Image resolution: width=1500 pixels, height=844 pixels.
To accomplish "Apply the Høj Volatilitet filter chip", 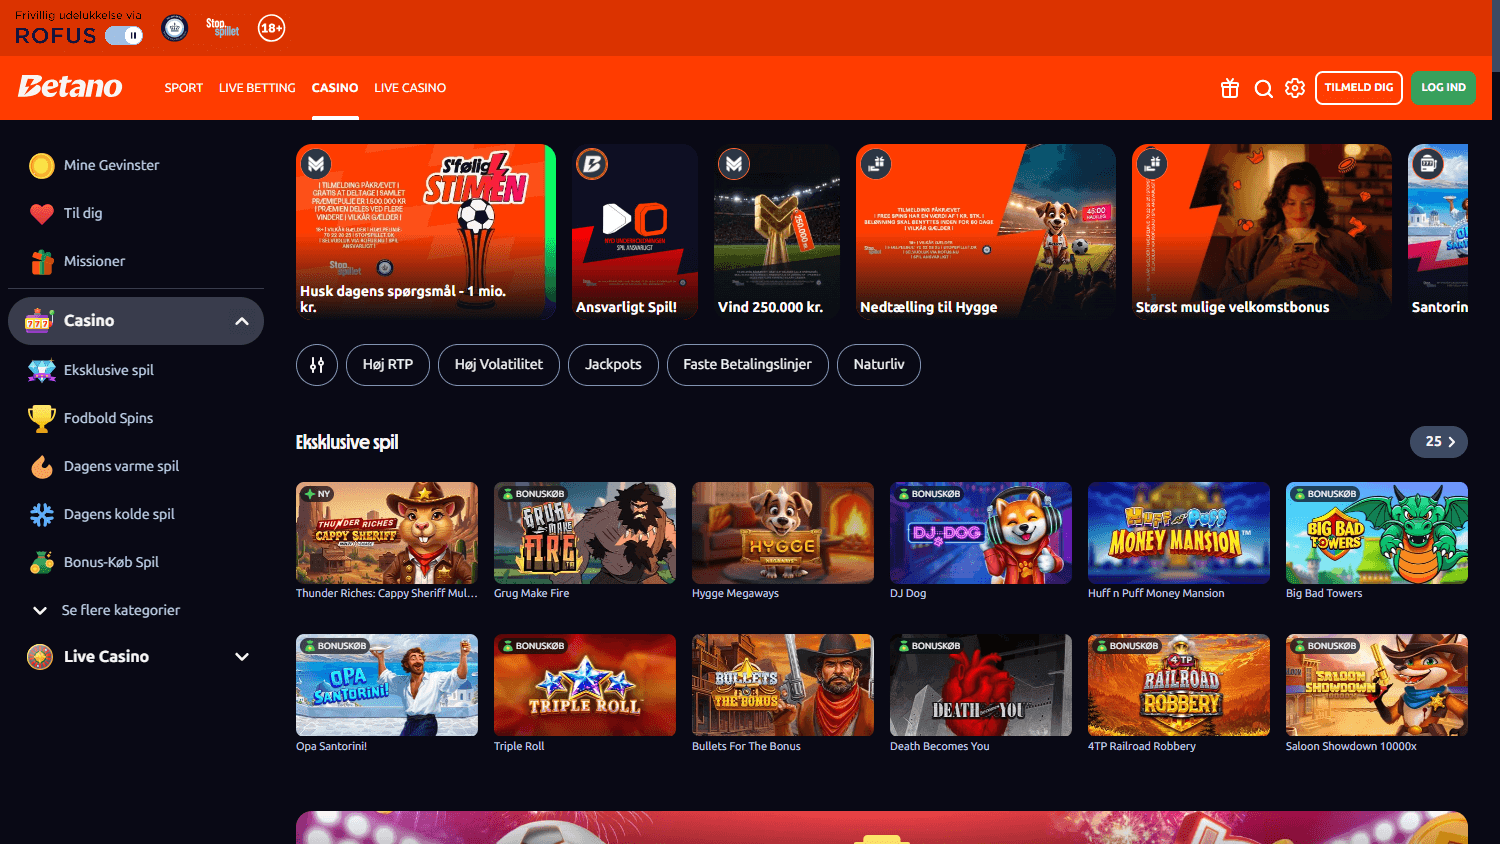I will 499,365.
